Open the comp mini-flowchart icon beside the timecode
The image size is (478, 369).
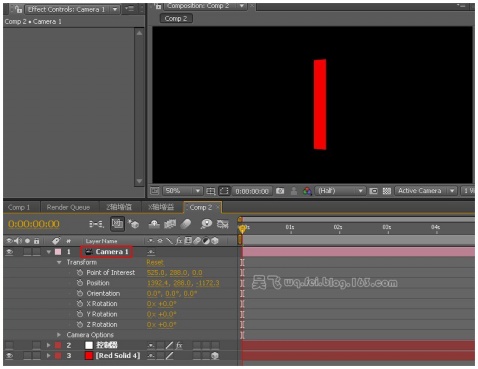tap(96, 224)
